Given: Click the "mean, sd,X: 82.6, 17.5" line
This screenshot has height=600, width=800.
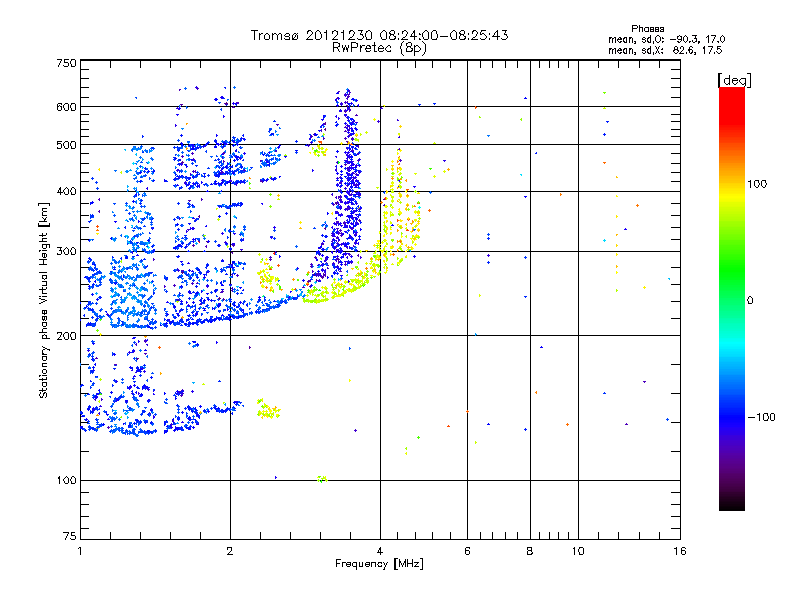Looking at the screenshot, I should click(665, 50).
